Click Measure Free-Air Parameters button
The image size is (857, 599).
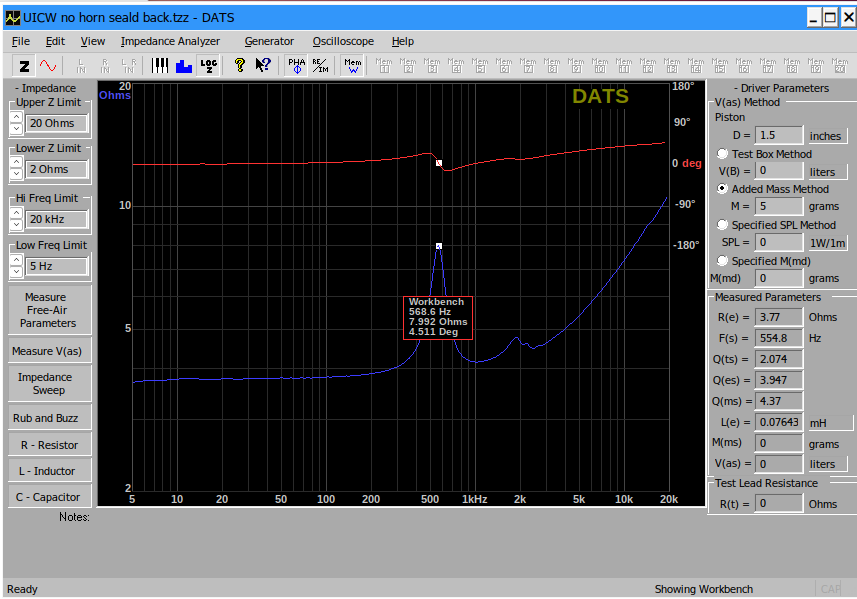(49, 310)
